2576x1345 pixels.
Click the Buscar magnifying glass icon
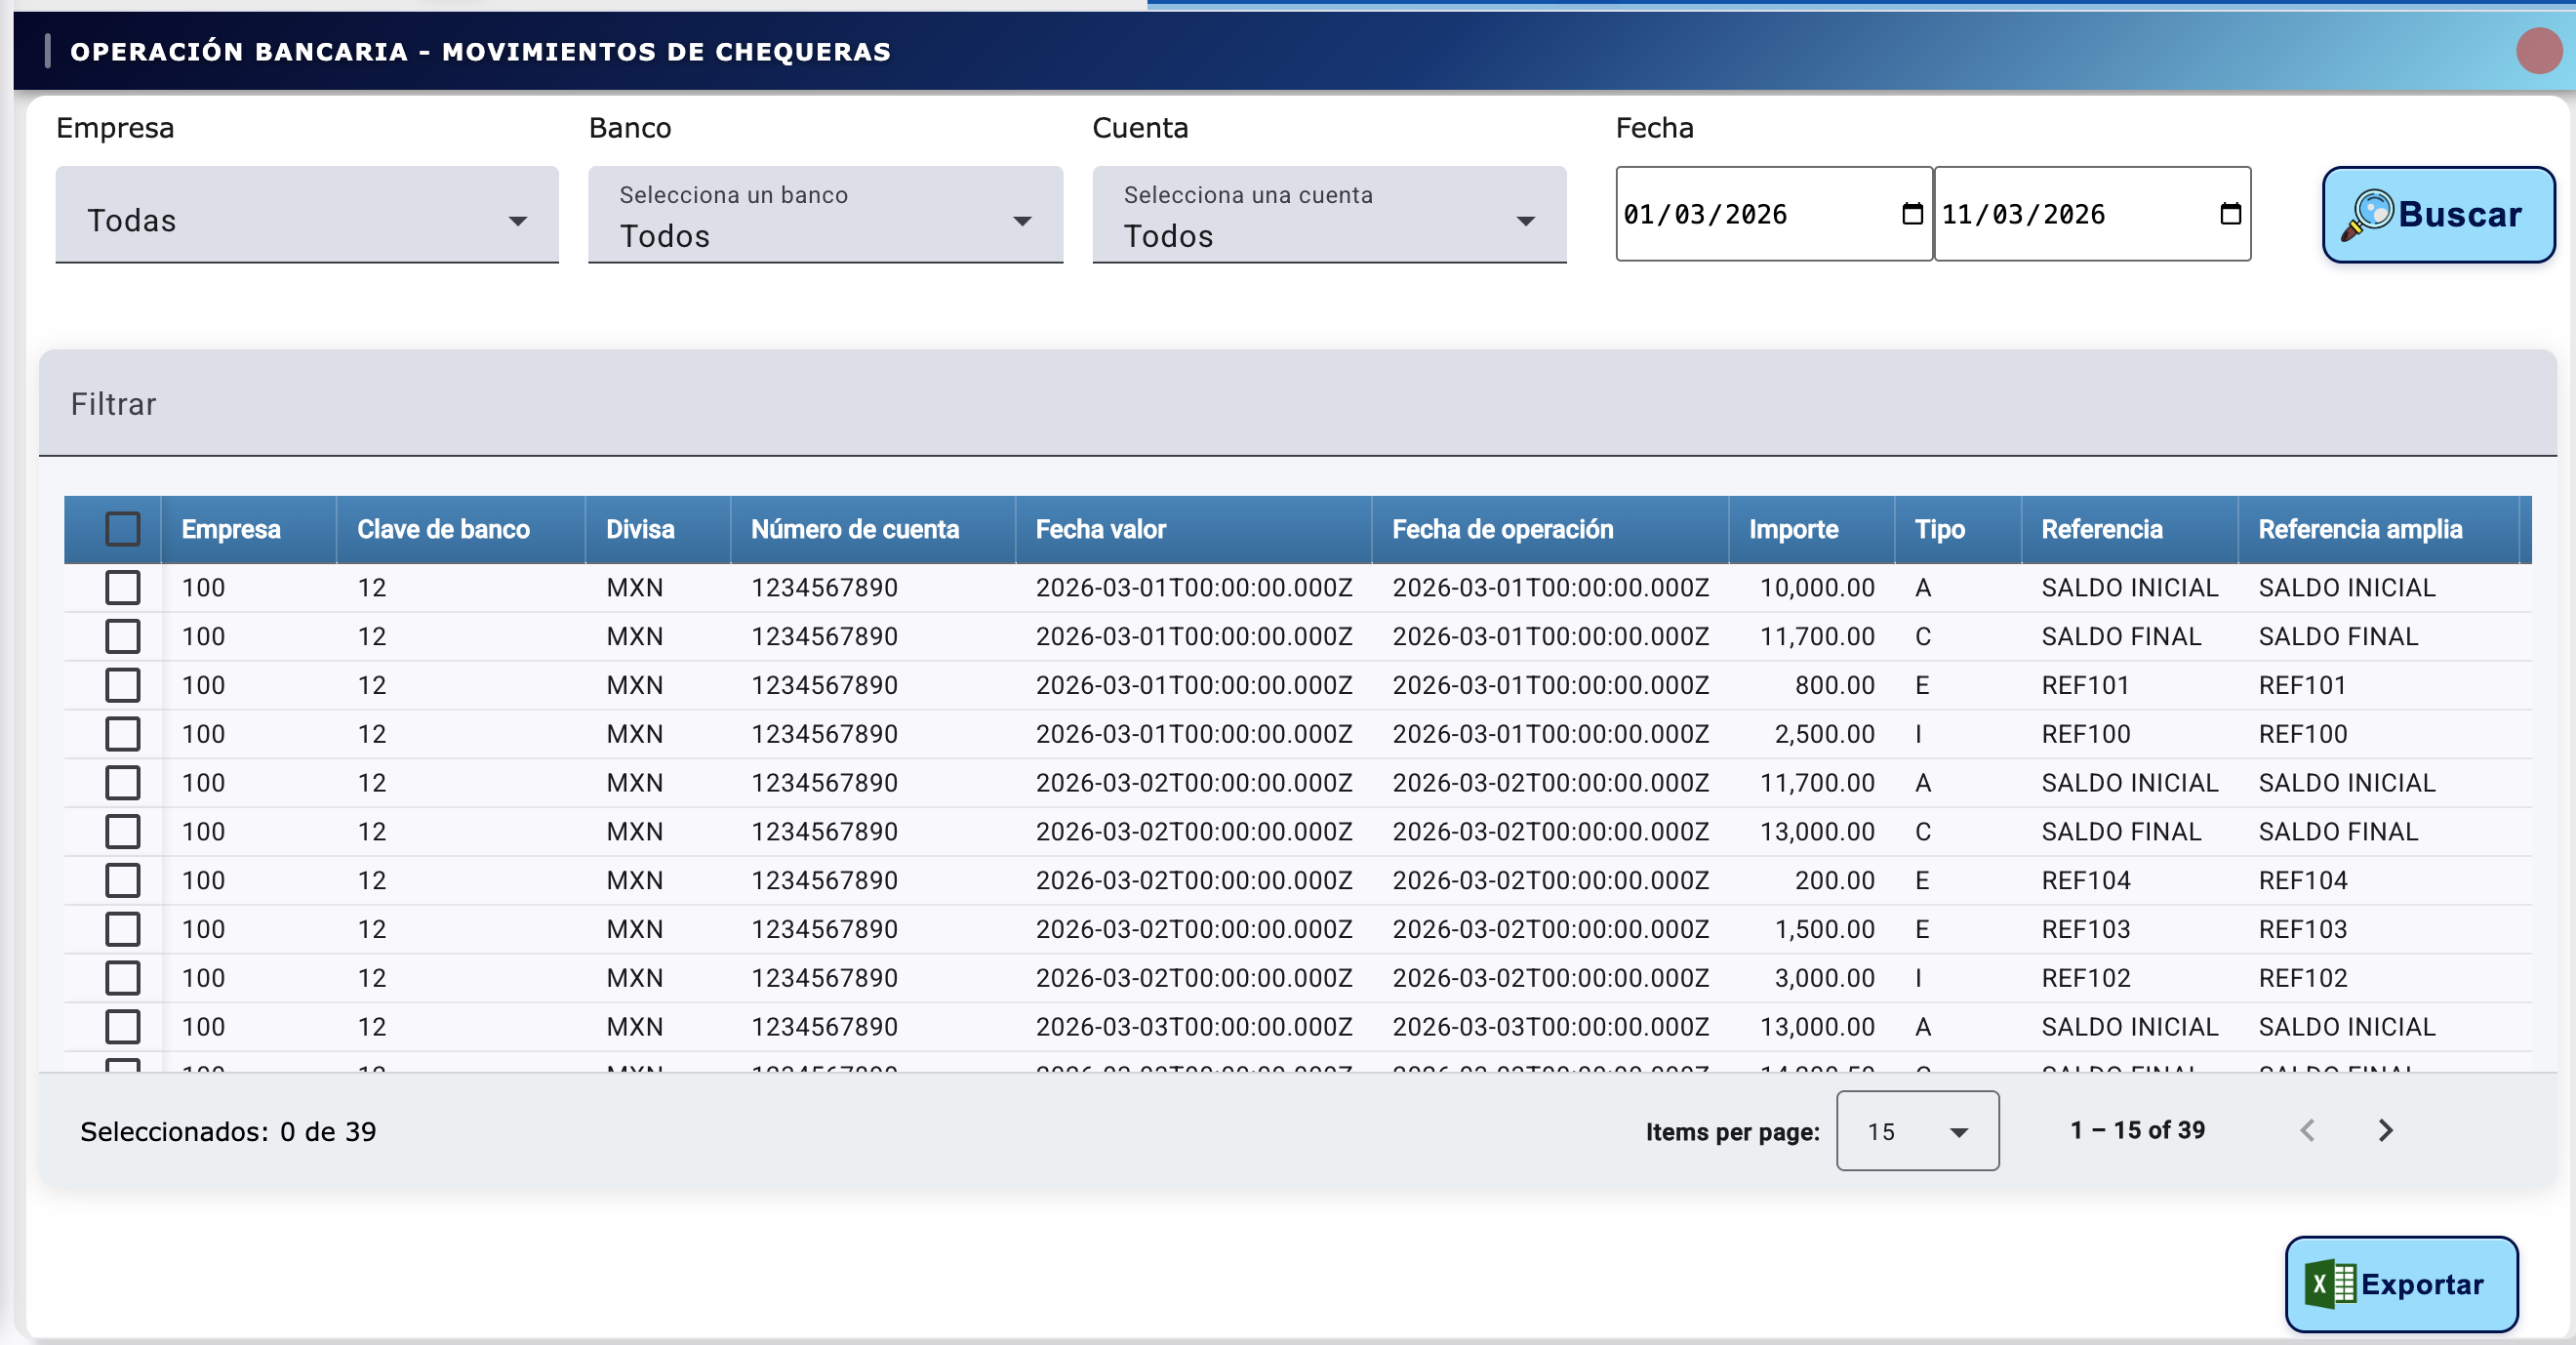coord(2368,214)
